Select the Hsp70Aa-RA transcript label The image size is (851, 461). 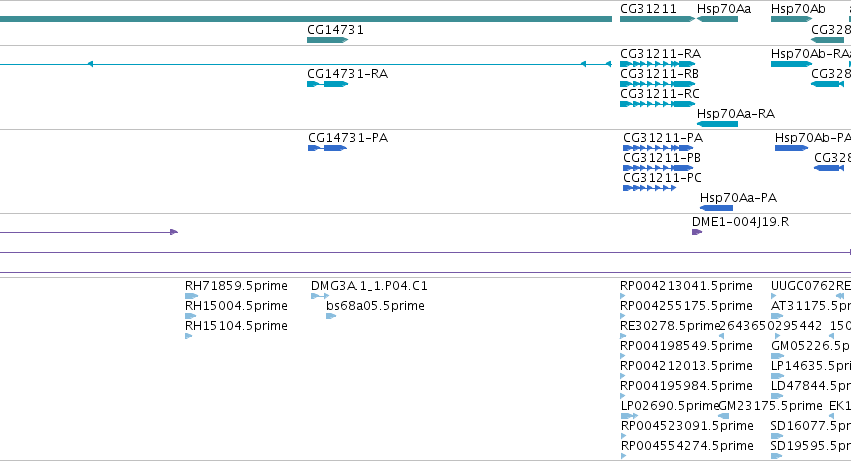coord(736,114)
